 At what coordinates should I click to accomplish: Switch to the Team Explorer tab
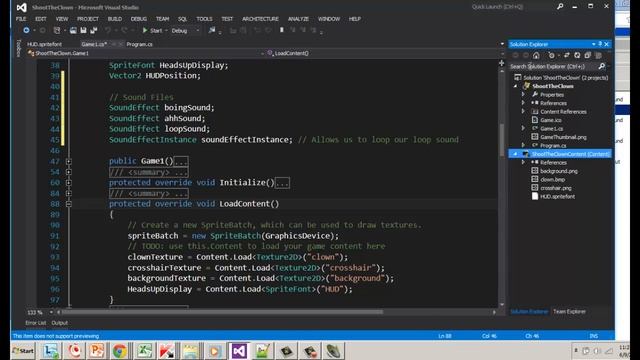[569, 311]
